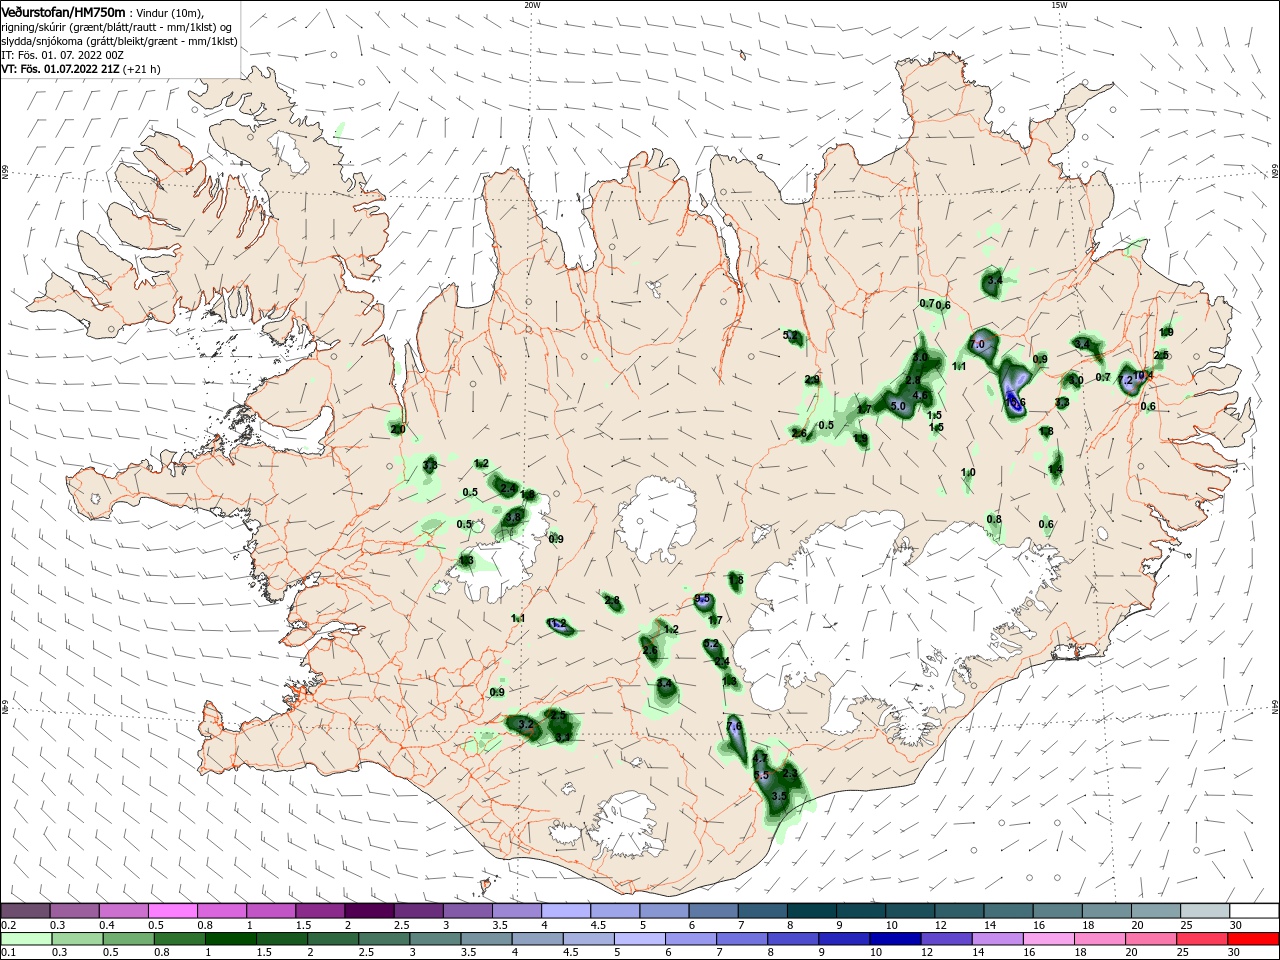Select the magenta snow swatch labeled 0.5

click(172, 910)
